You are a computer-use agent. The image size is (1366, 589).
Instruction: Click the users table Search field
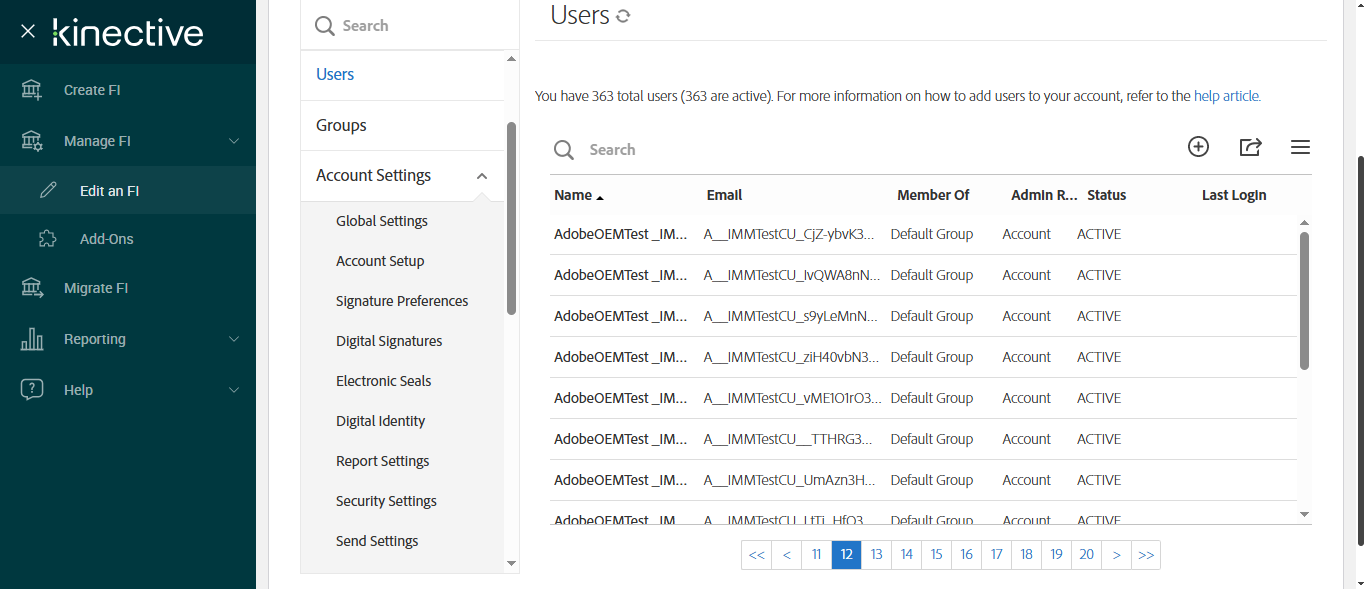pos(700,149)
